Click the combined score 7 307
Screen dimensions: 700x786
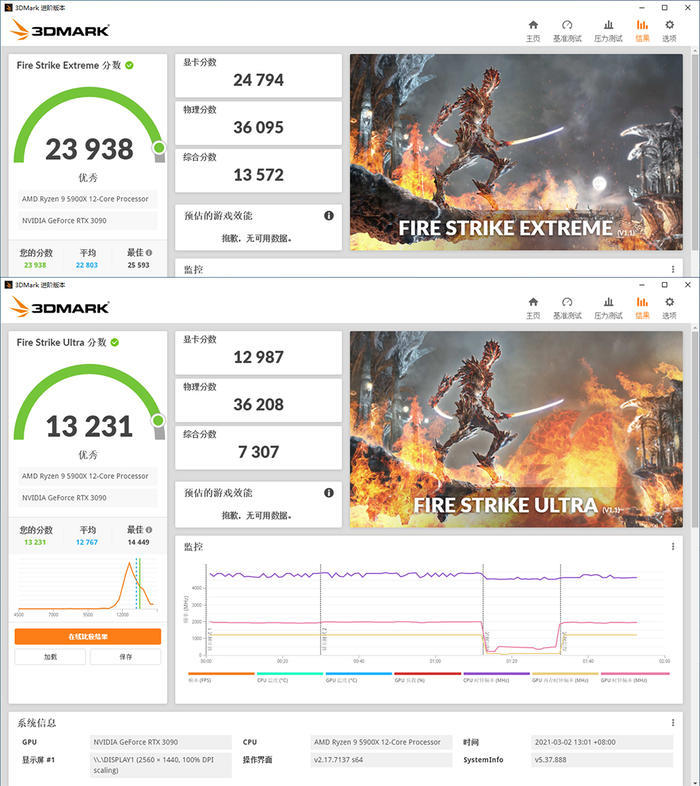point(258,452)
